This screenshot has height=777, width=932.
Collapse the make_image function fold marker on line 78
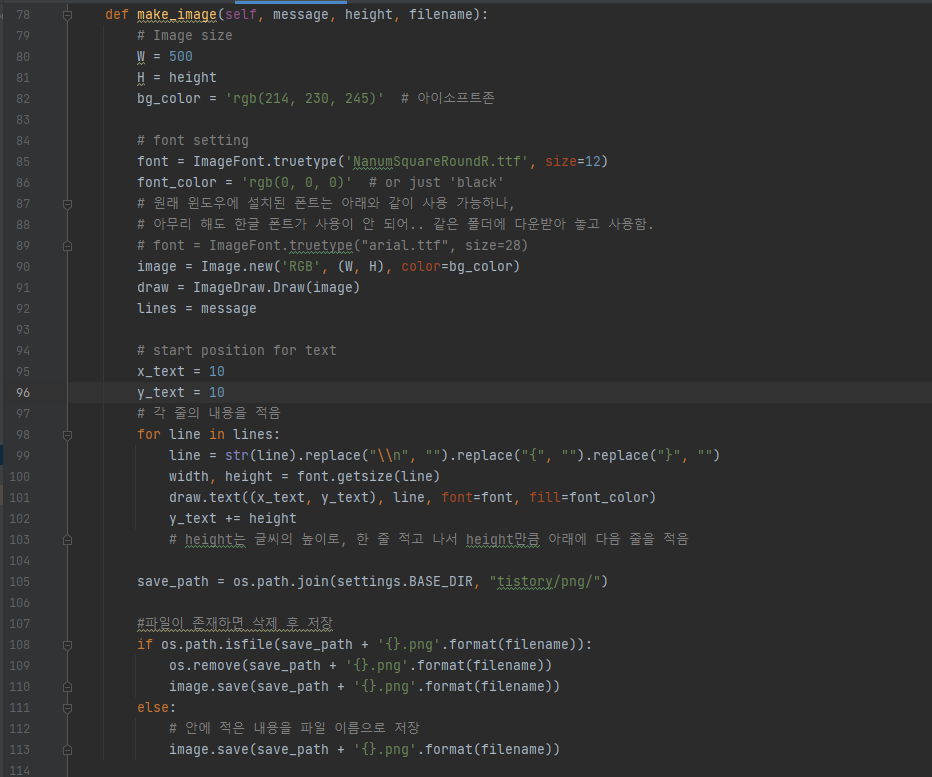(x=68, y=15)
